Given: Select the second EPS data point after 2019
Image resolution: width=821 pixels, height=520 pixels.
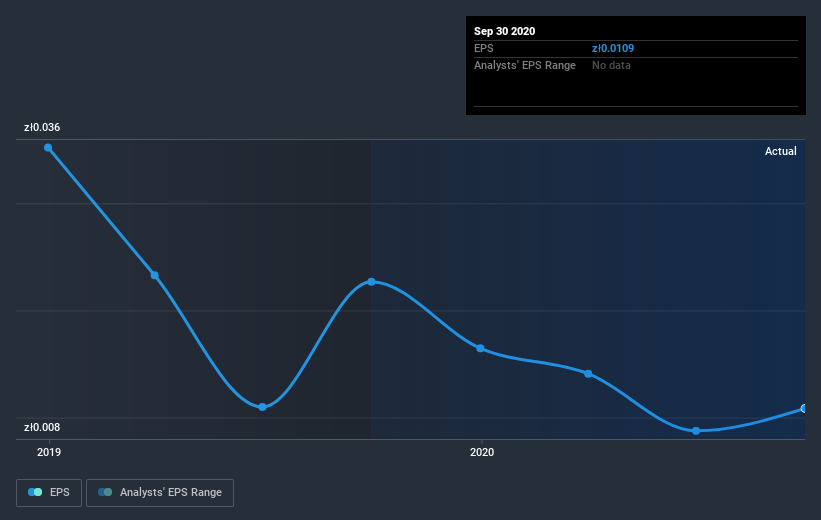Looking at the screenshot, I should 154,275.
